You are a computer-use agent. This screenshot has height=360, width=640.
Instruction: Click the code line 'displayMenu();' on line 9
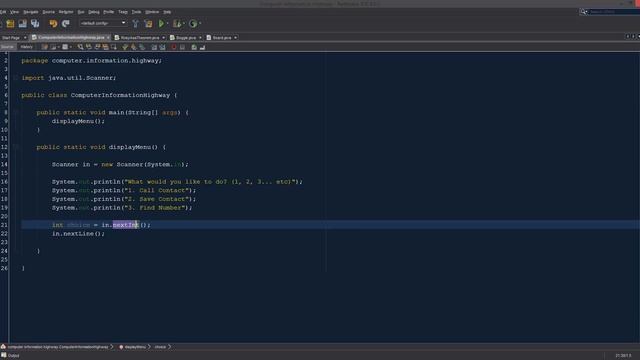(x=78, y=121)
